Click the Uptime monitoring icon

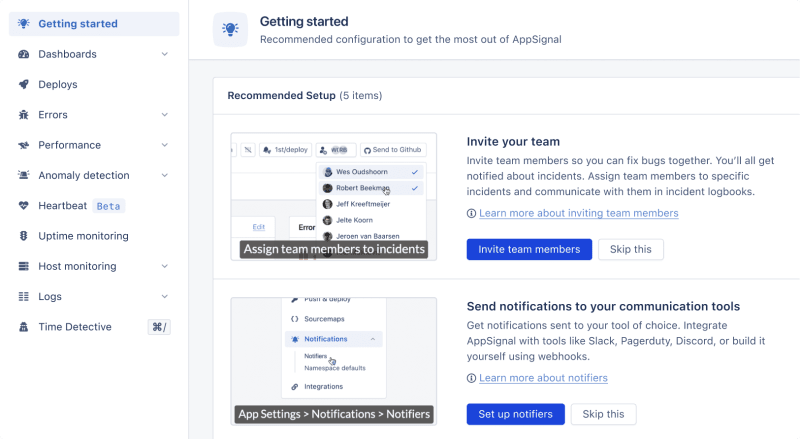tap(24, 236)
